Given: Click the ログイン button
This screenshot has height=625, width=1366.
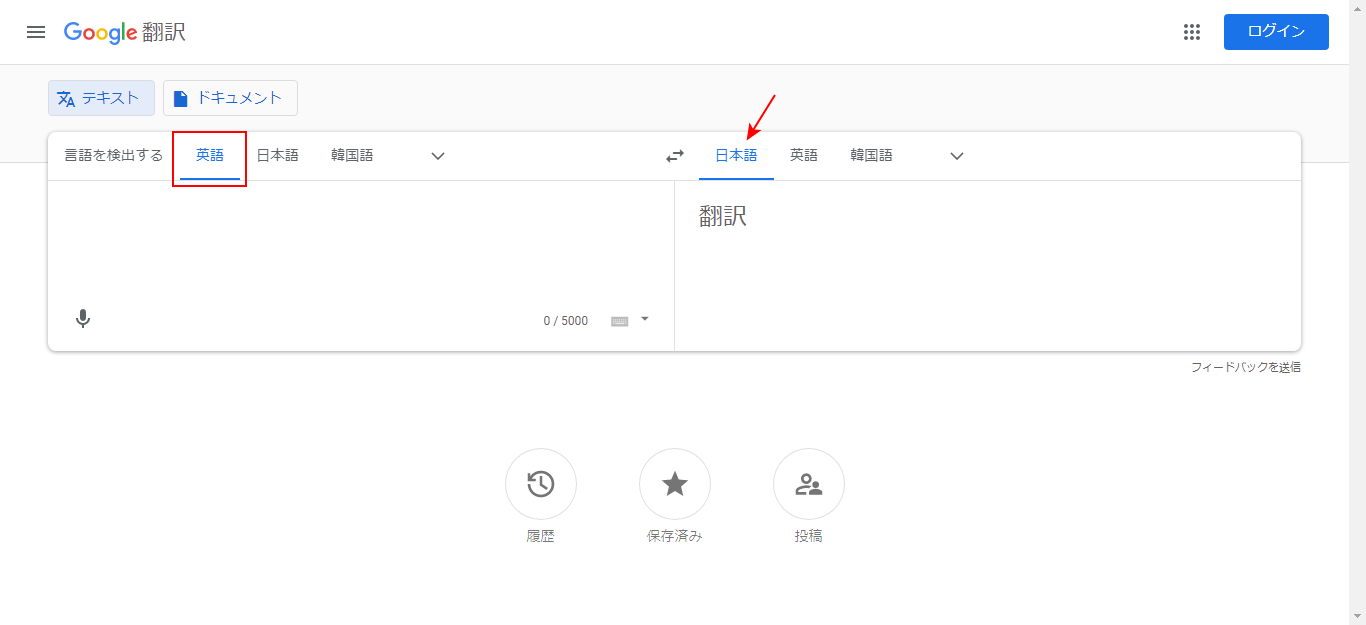Looking at the screenshot, I should coord(1276,32).
